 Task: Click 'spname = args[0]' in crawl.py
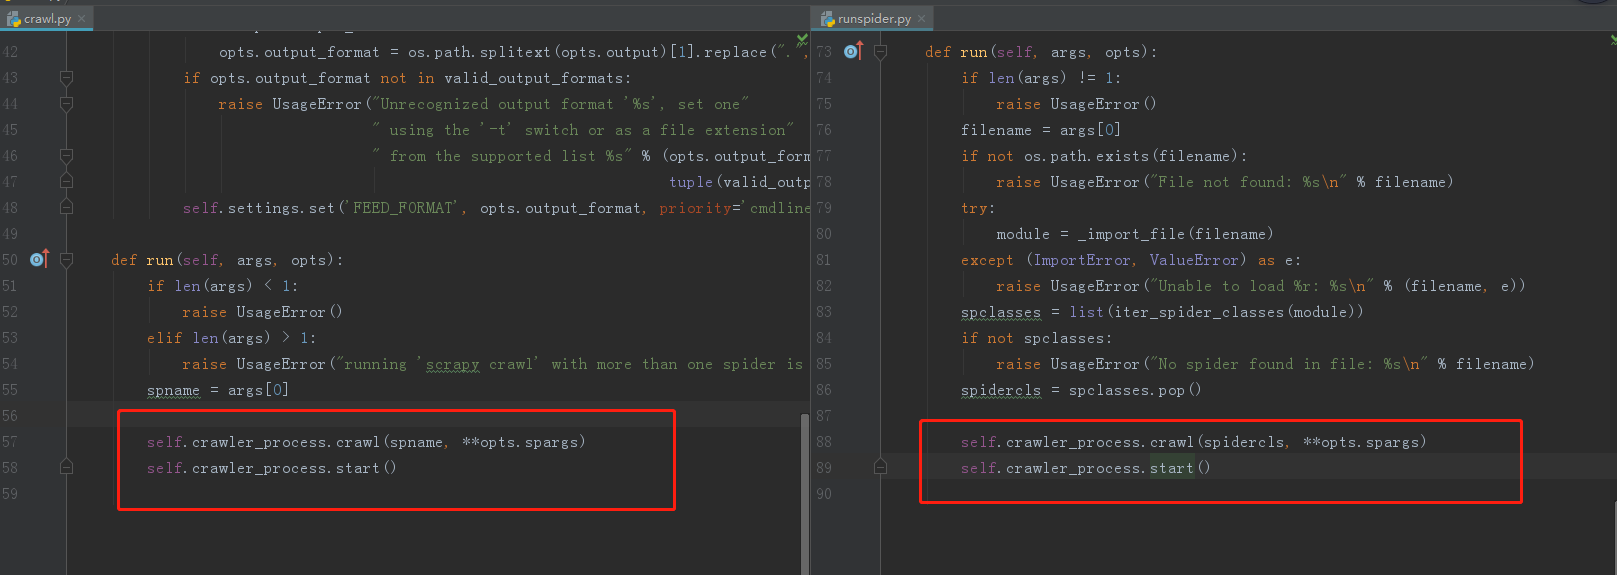click(217, 390)
